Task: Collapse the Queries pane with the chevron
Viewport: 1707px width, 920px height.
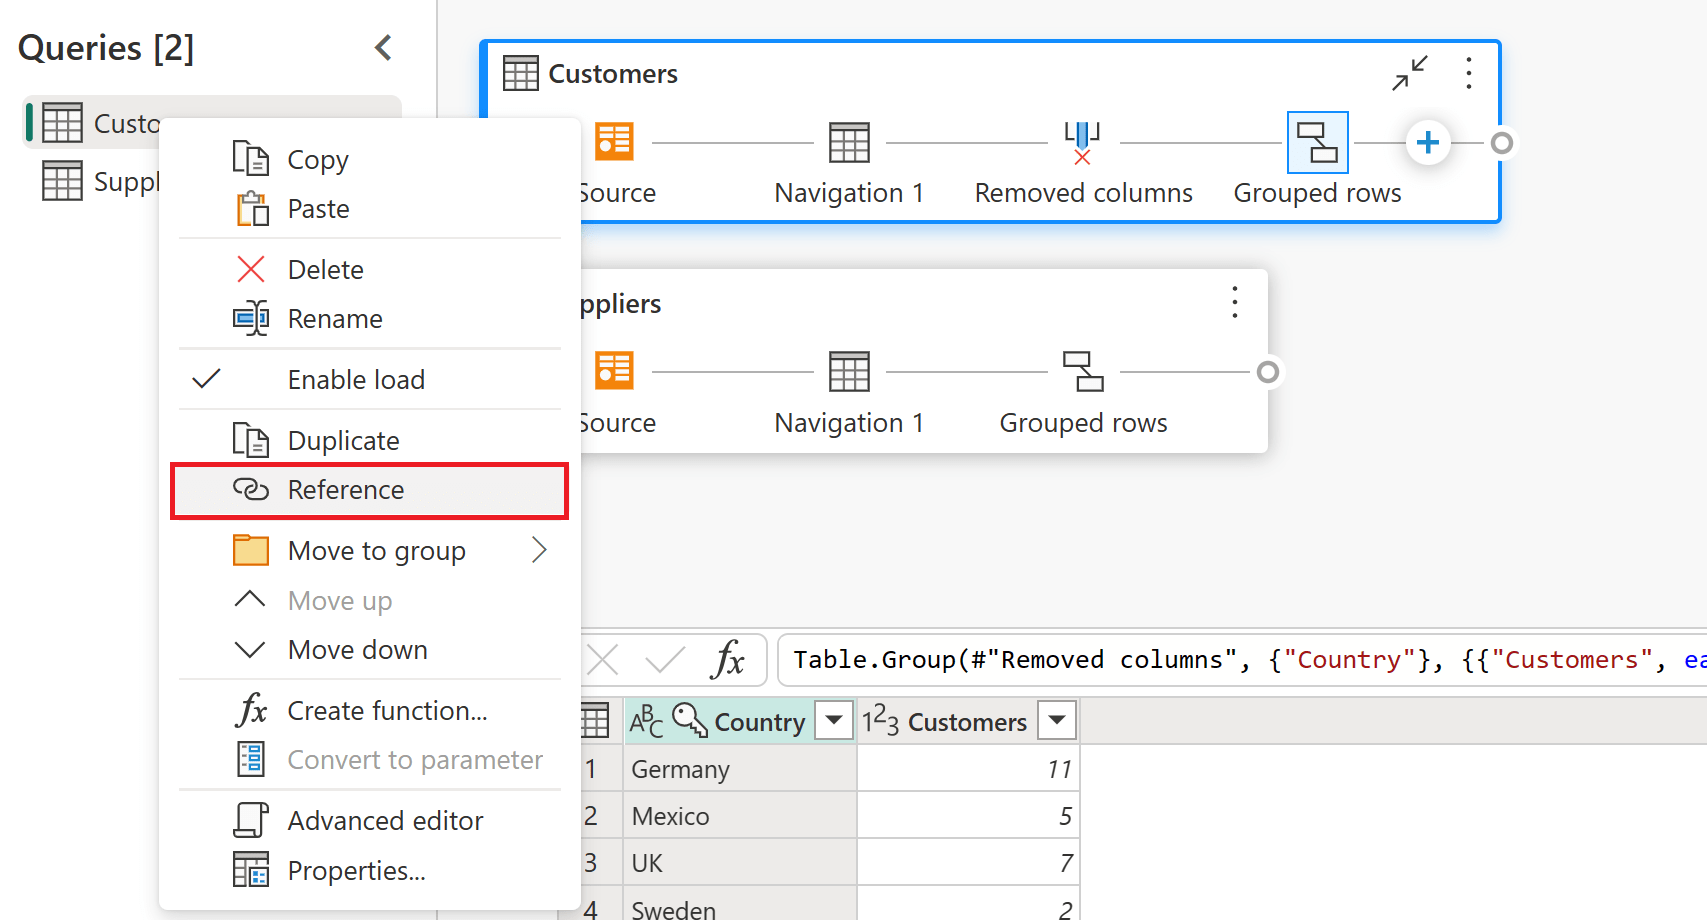Action: tap(383, 47)
